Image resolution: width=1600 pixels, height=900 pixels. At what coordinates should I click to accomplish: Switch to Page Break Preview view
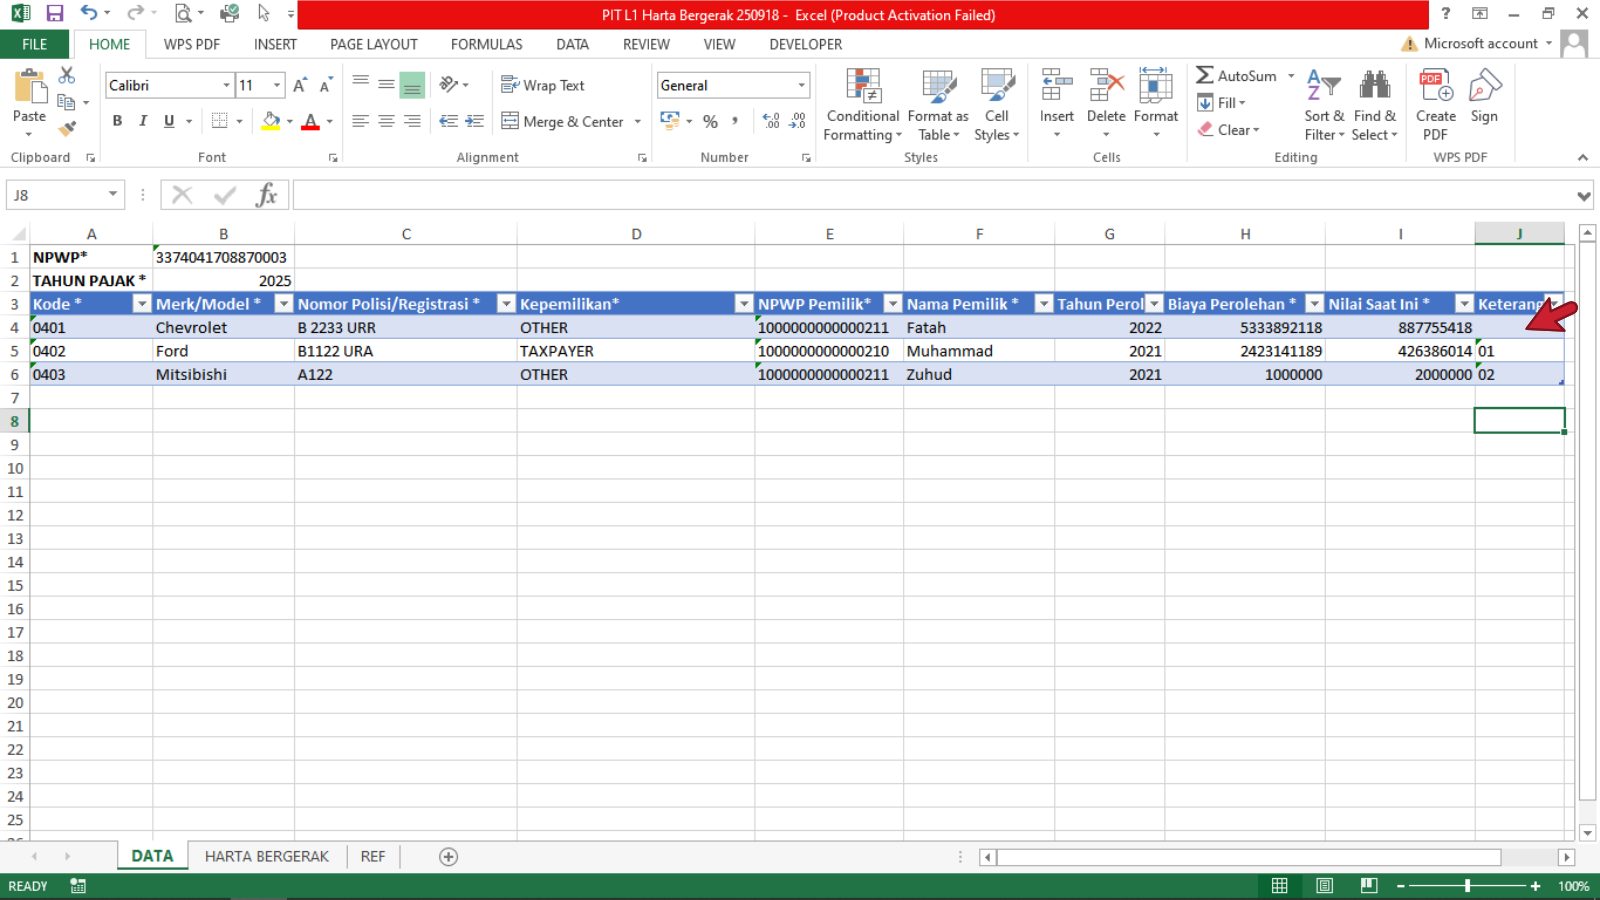[1368, 886]
